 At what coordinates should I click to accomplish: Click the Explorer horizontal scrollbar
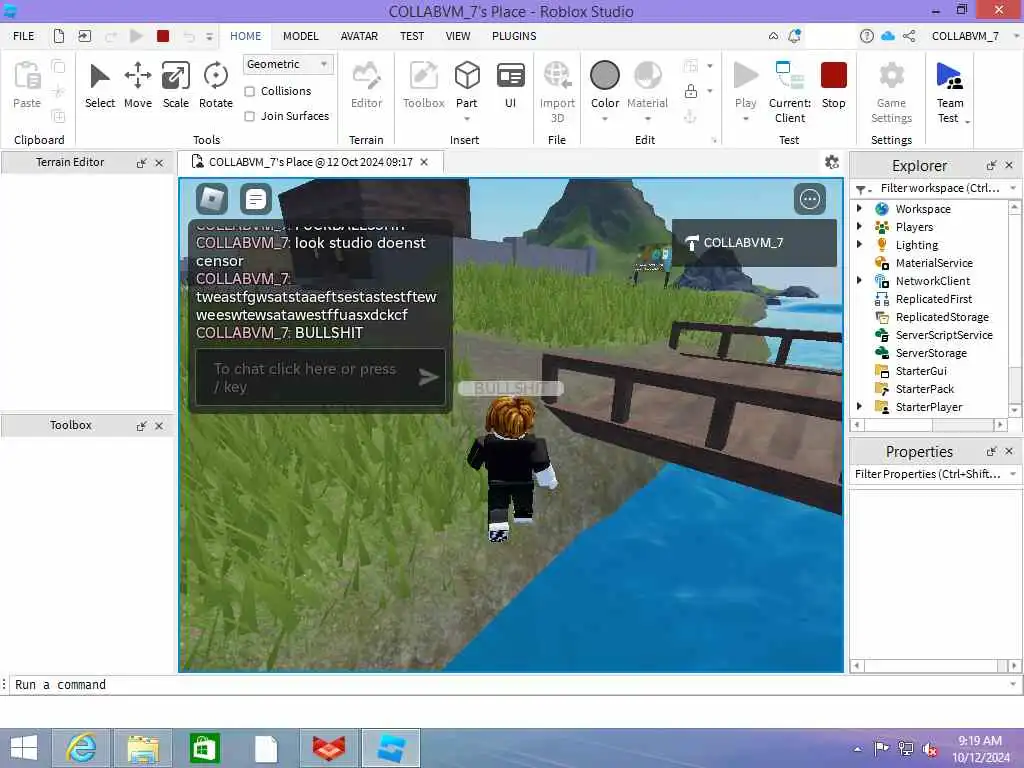tap(928, 424)
